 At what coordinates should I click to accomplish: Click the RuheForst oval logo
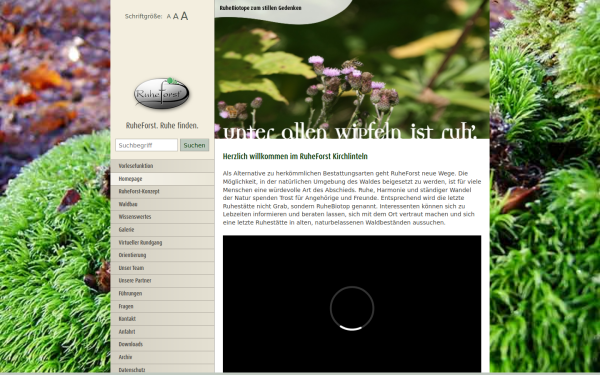[161, 93]
